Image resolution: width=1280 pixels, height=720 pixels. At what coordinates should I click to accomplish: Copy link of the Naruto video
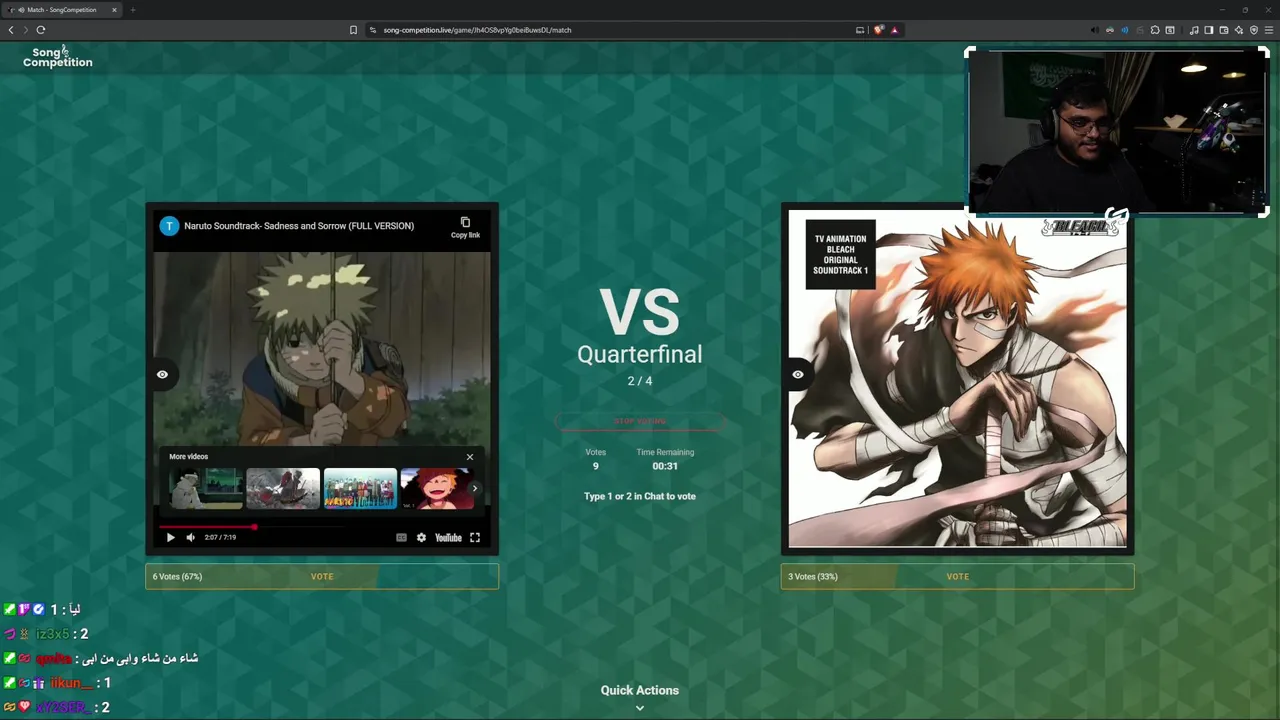click(x=465, y=227)
